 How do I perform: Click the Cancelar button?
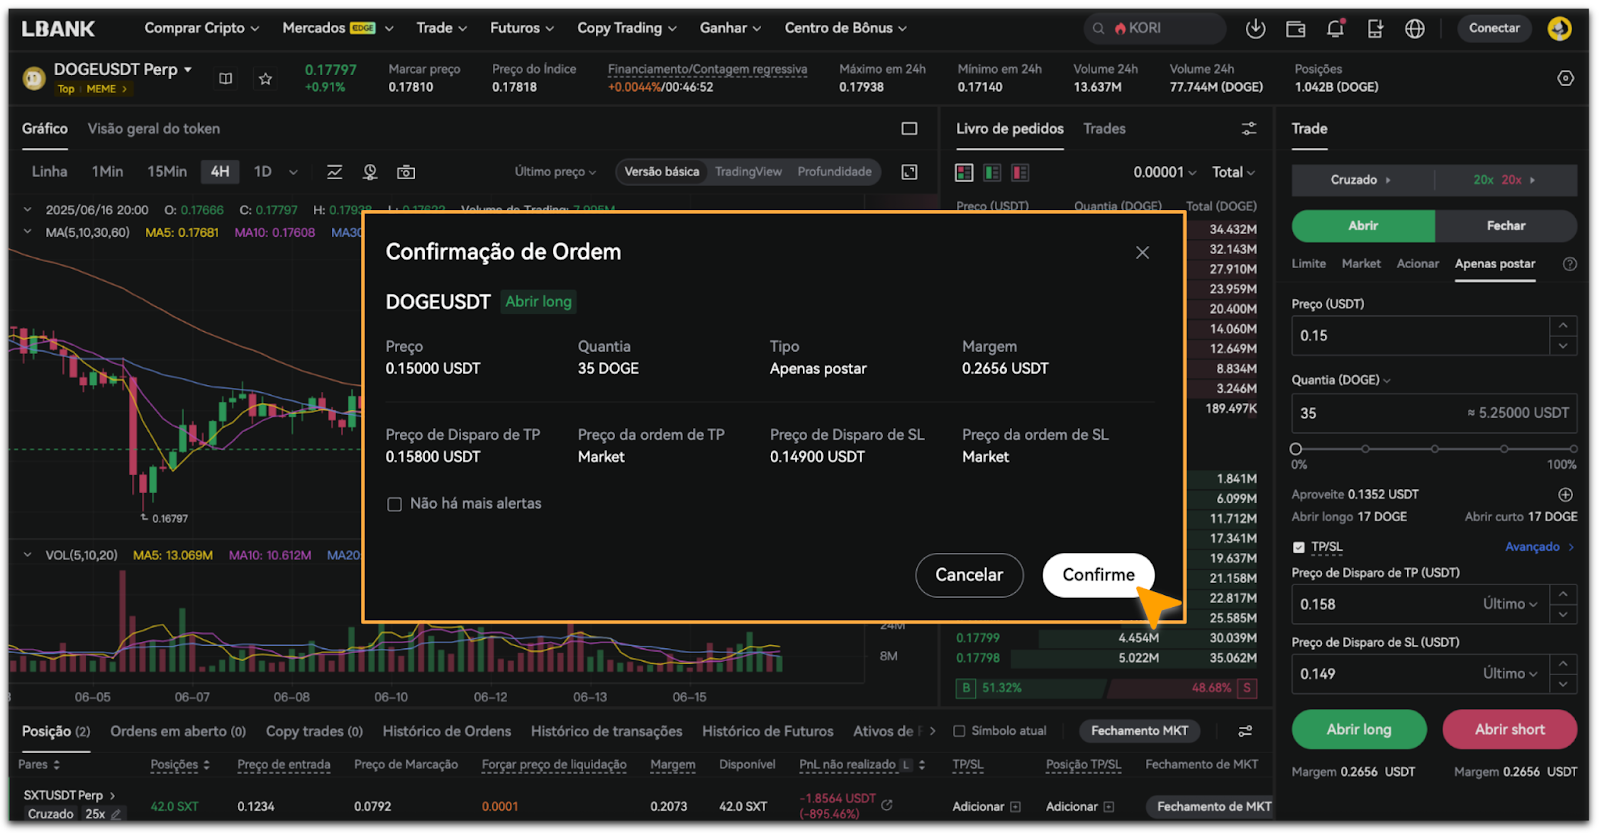968,575
